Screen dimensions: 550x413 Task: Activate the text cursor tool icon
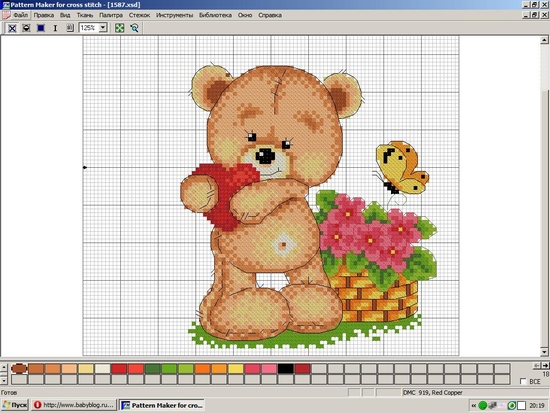(55, 28)
